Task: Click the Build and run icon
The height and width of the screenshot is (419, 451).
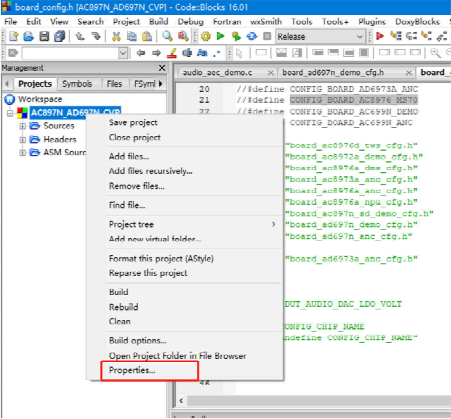Action: click(x=236, y=36)
